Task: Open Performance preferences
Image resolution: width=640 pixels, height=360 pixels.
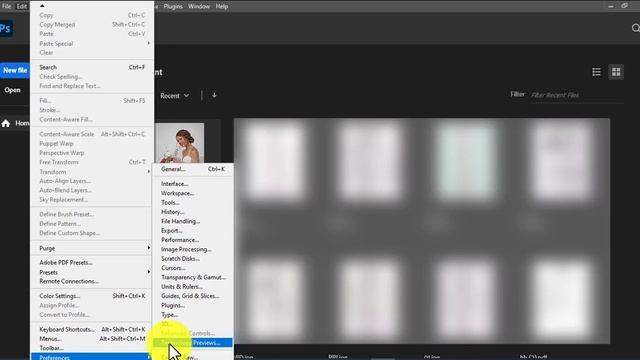Action: [193, 240]
